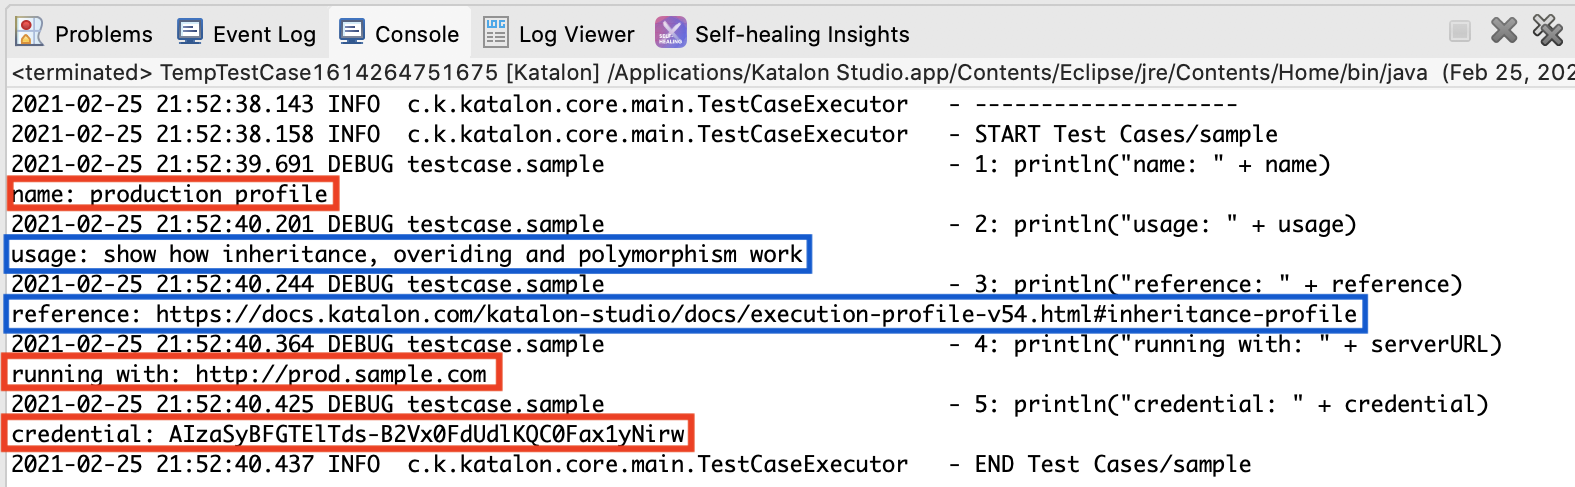
Task: Click the 'START Test Cases/sample' log entry
Action: pos(1125,134)
